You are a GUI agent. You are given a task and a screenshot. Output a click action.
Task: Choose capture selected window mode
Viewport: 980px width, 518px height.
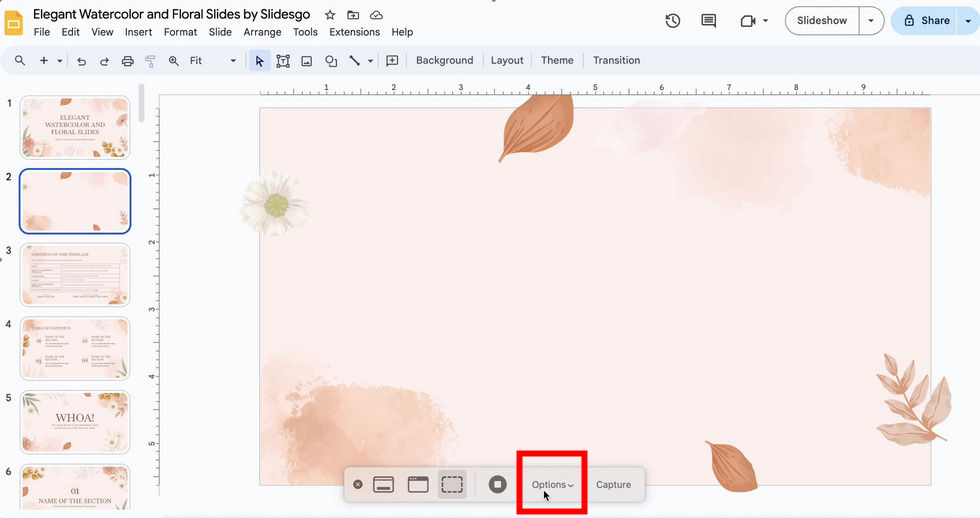418,484
